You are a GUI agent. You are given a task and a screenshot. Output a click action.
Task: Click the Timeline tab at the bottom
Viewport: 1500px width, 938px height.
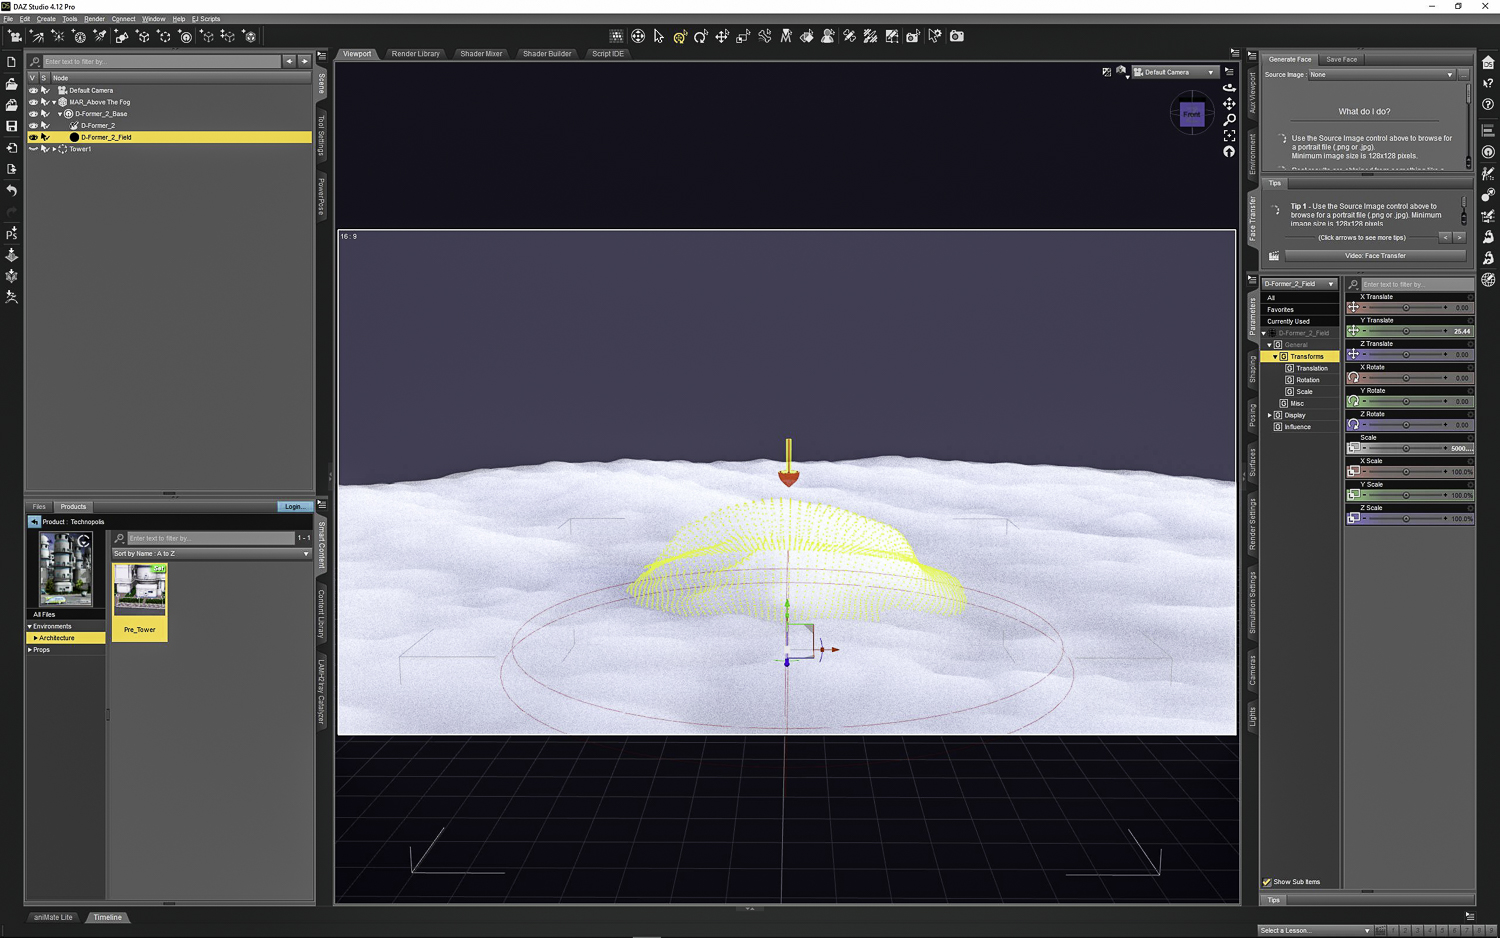coord(108,918)
